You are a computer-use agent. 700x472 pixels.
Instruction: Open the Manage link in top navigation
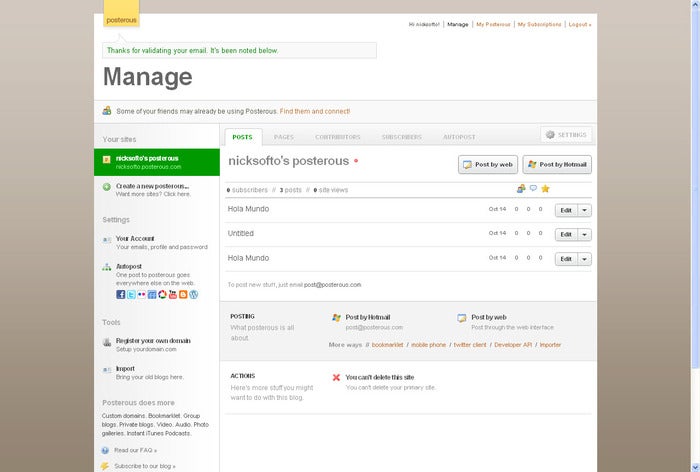point(458,25)
